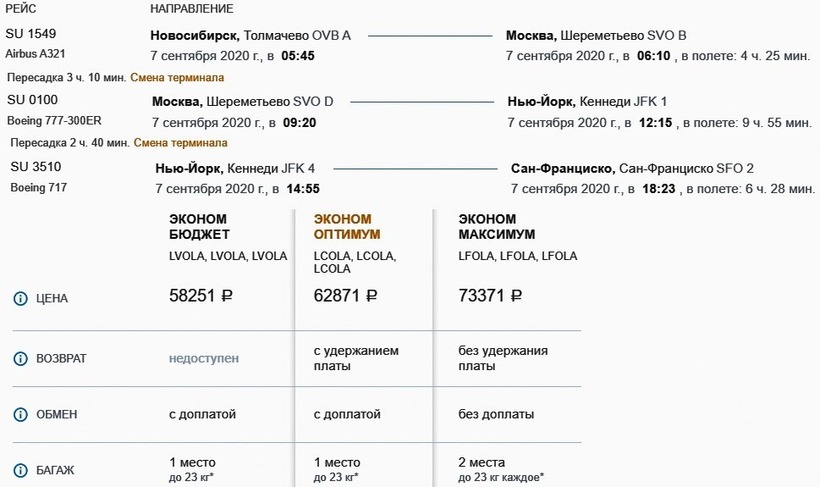
Task: Click the Boeing 777-300ER aircraft label
Action: pyautogui.click(x=54, y=121)
